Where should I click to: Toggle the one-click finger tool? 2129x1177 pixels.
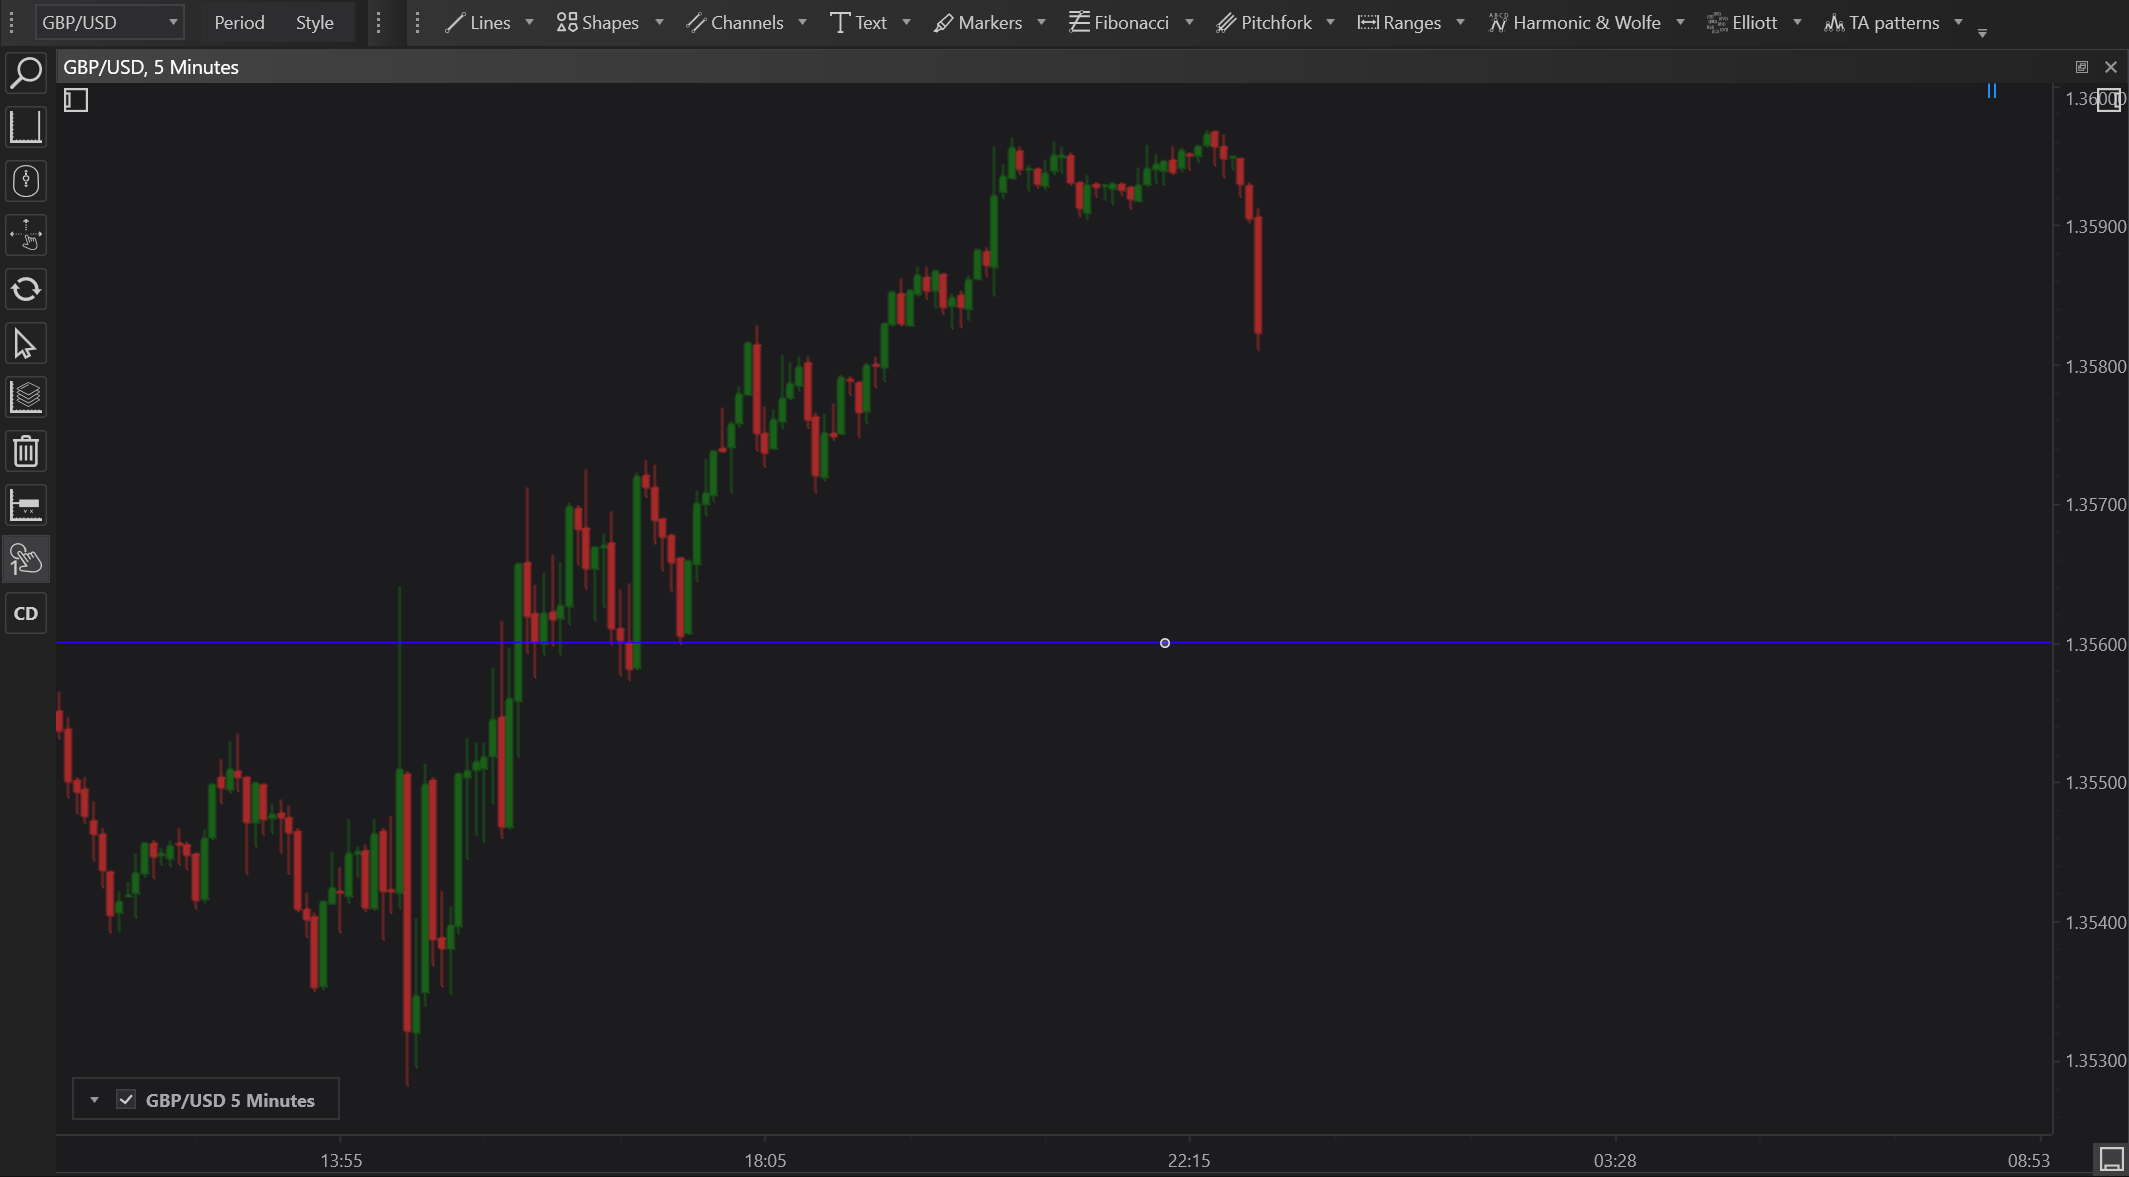pos(26,559)
